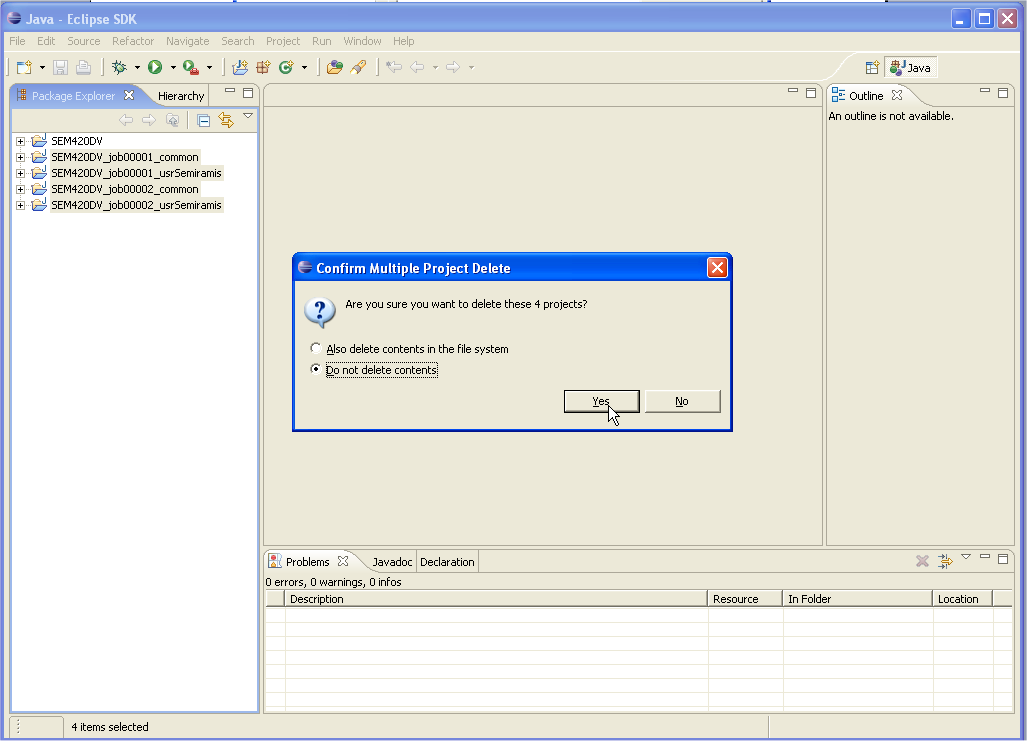Screen dimensions: 1027x741
Task: Click the green Run button icon
Action: coord(155,67)
